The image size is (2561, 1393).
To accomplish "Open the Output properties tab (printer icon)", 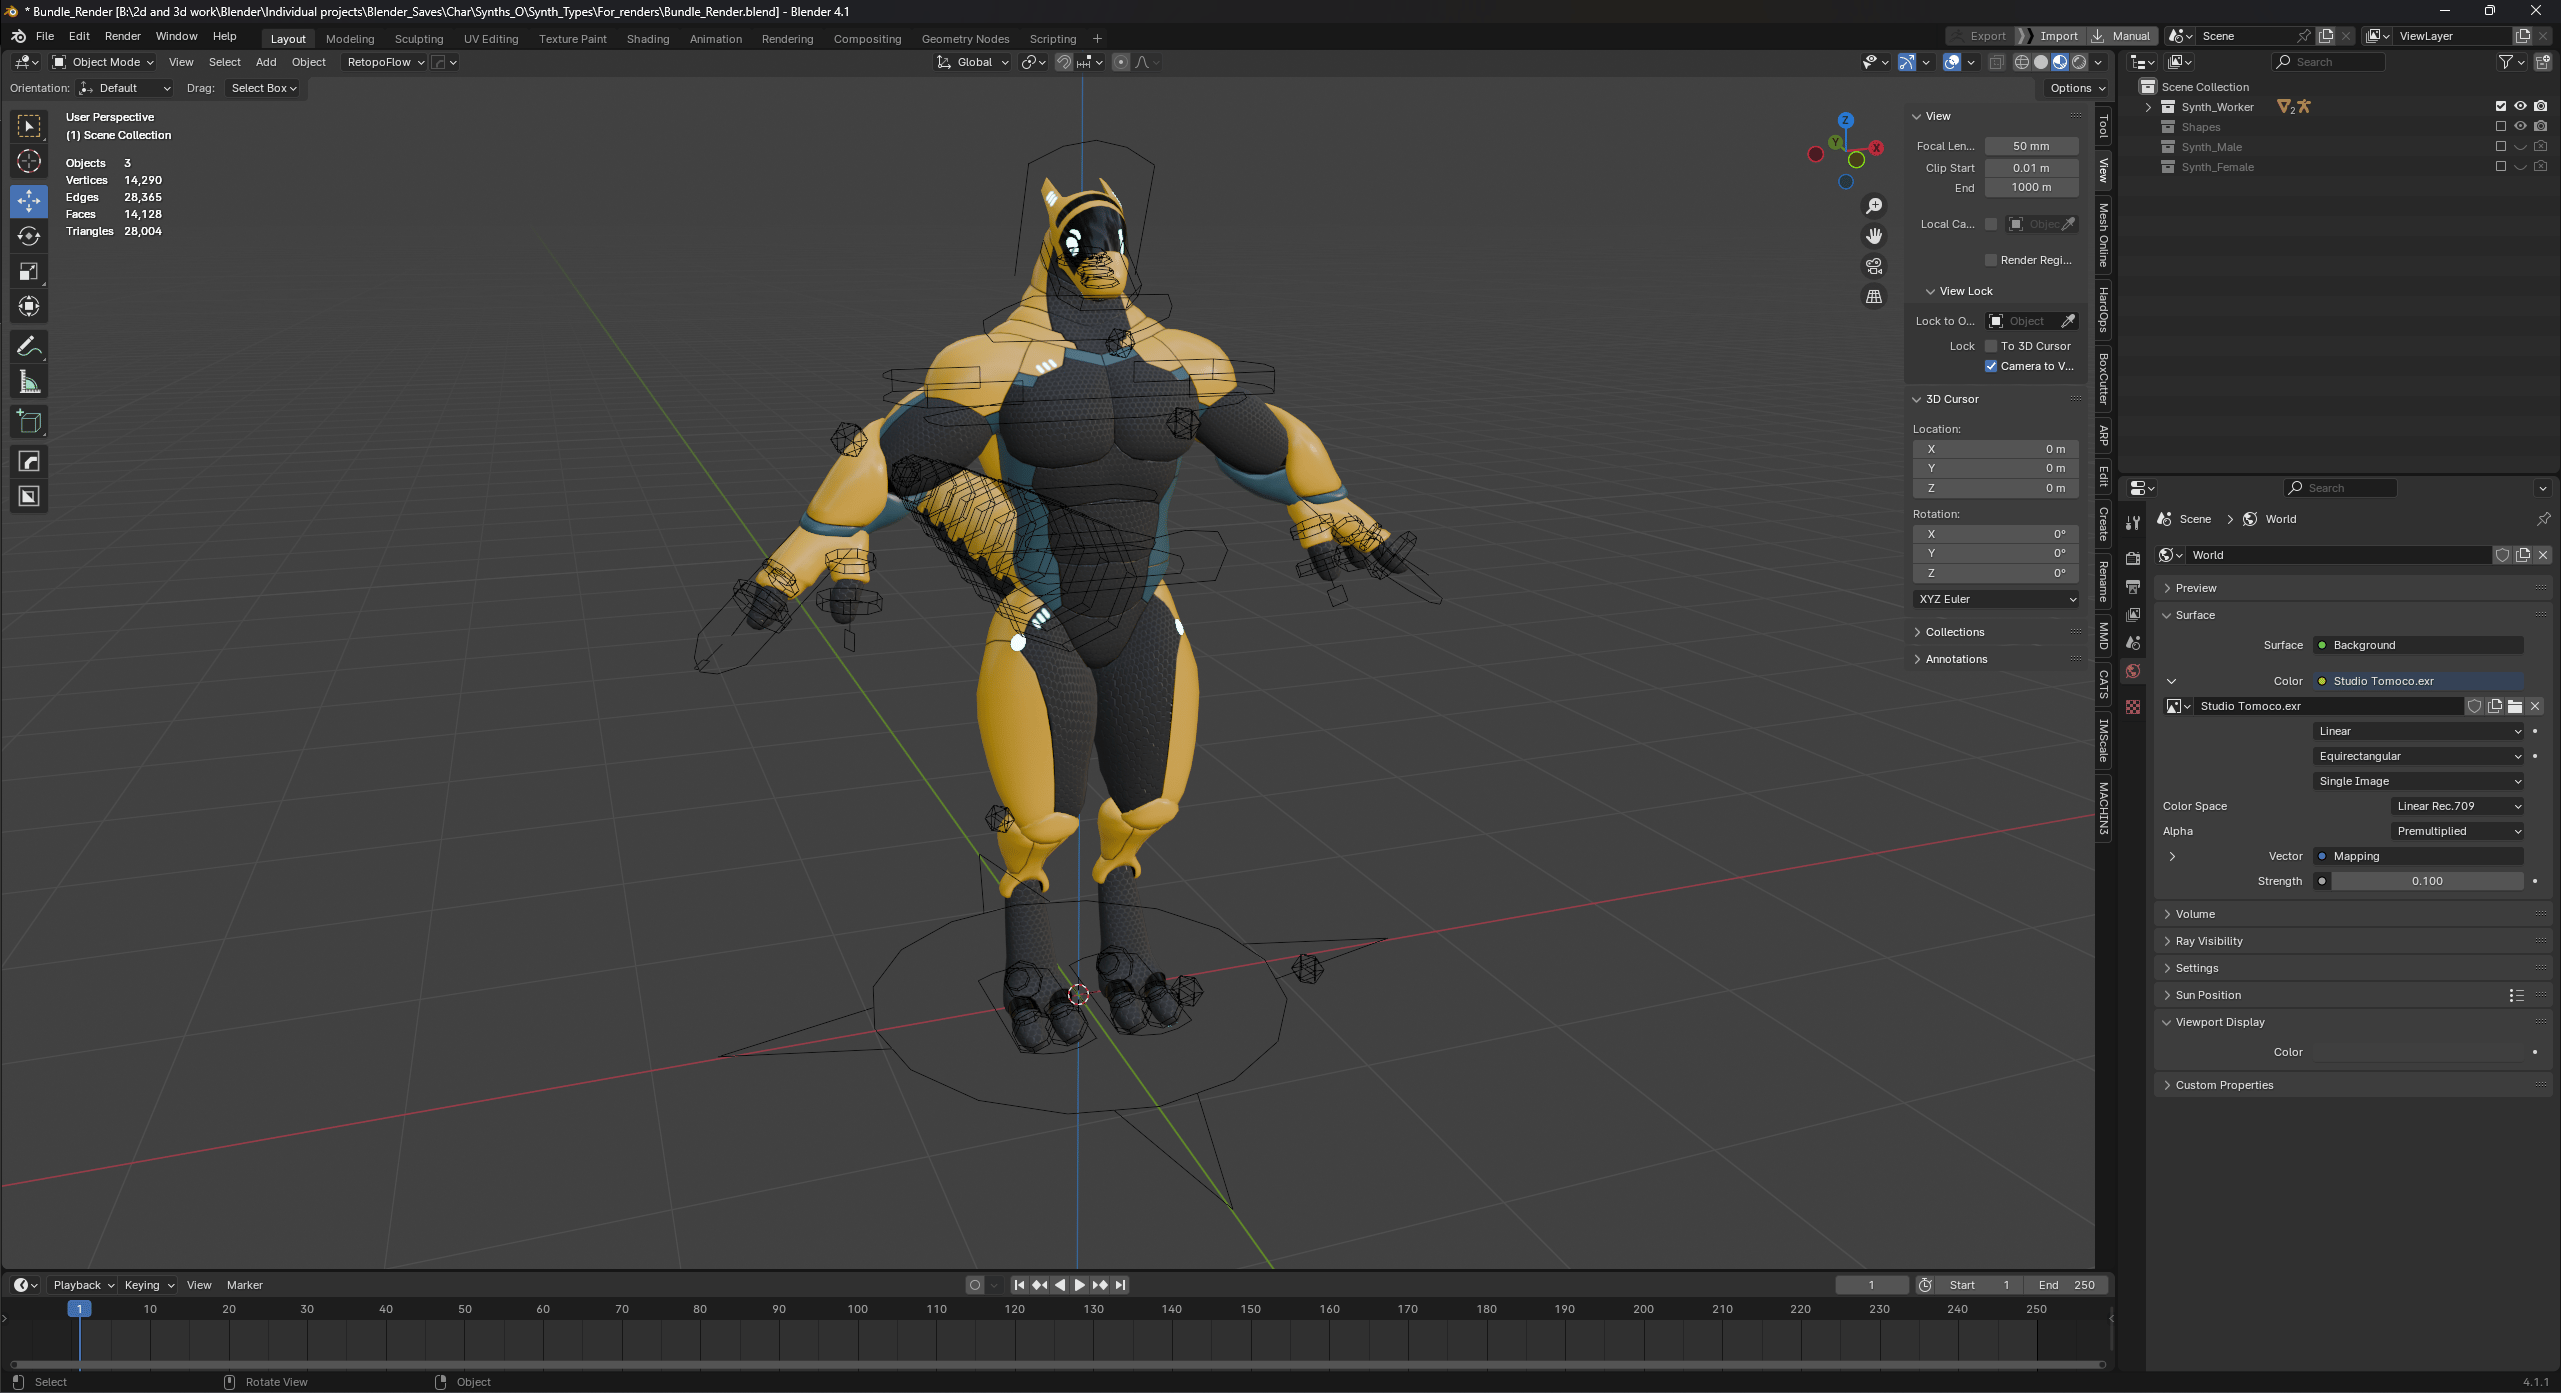I will click(2132, 586).
